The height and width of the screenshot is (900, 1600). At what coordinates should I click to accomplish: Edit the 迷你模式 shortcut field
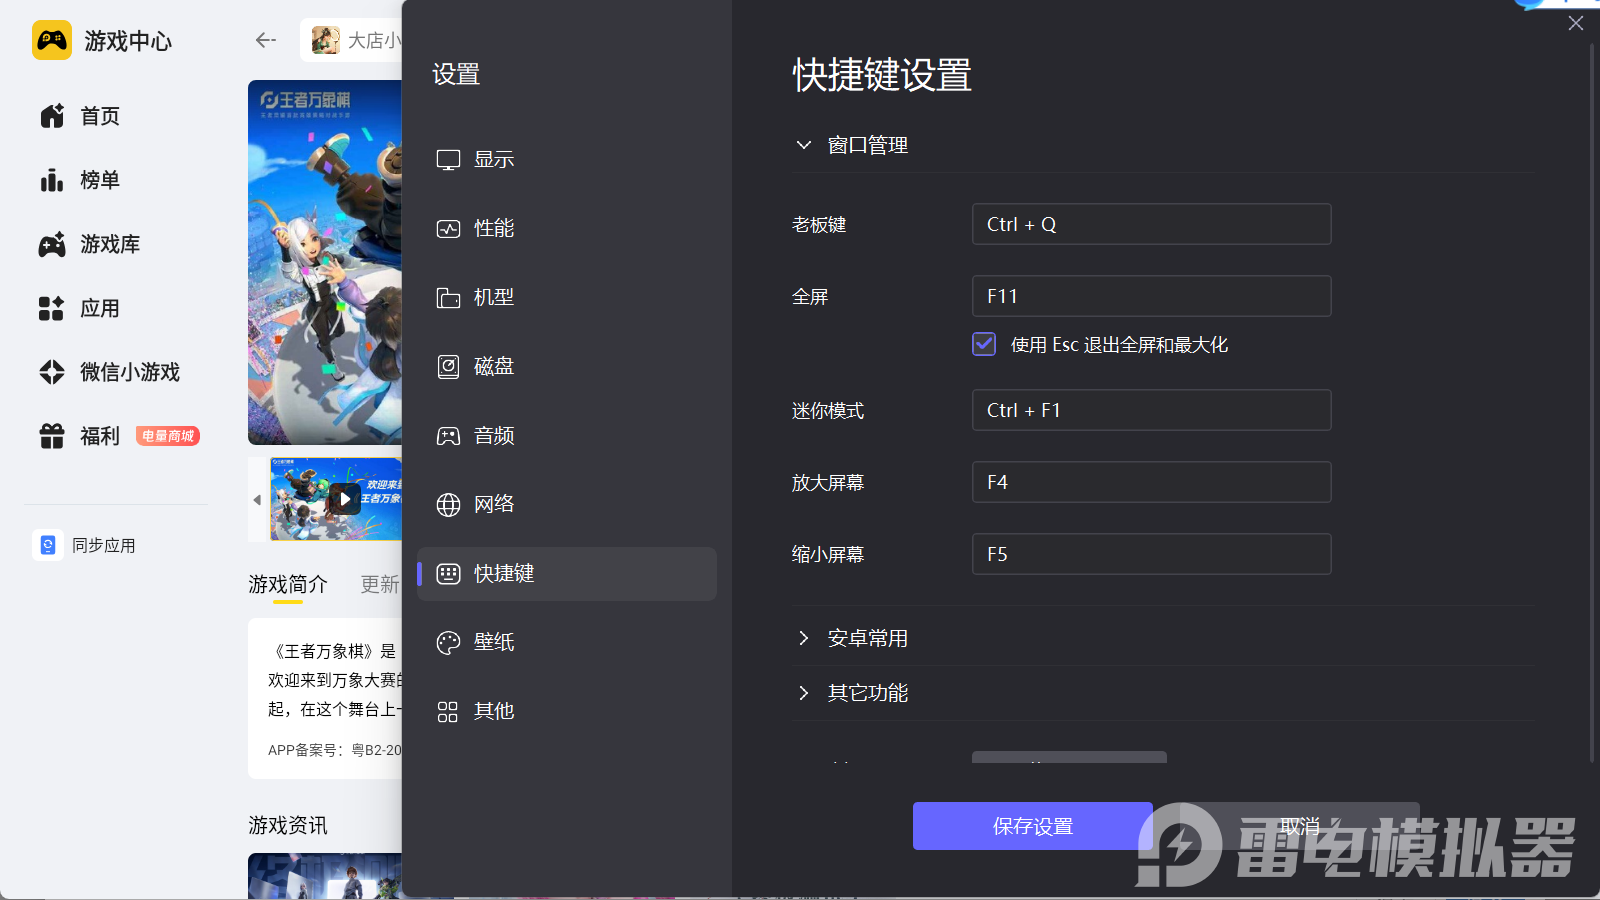1151,410
